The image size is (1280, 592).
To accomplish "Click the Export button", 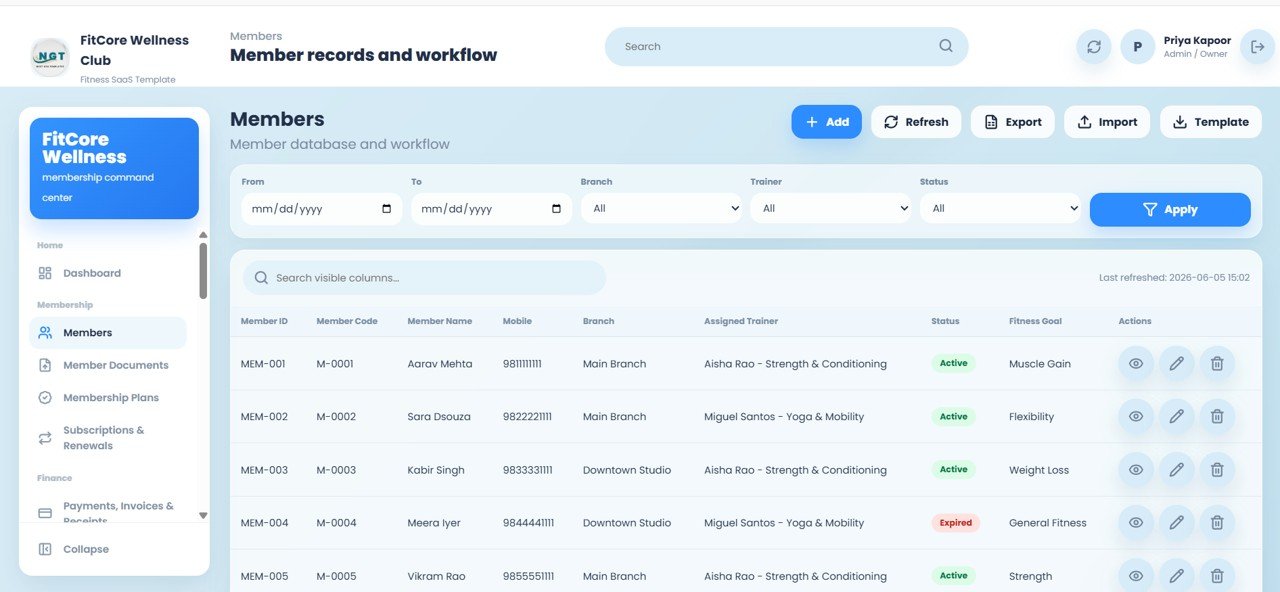I will click(x=1012, y=122).
